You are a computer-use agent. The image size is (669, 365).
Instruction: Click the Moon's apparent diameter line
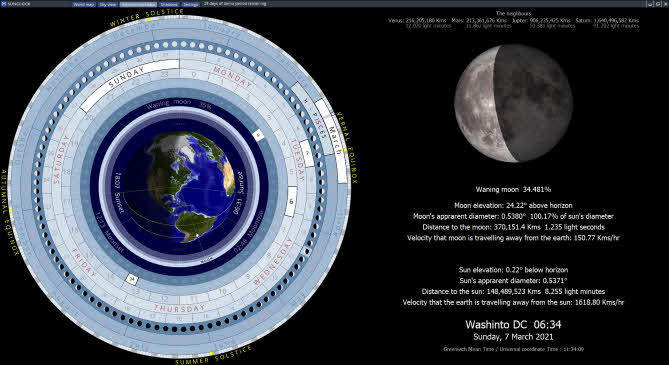point(513,216)
